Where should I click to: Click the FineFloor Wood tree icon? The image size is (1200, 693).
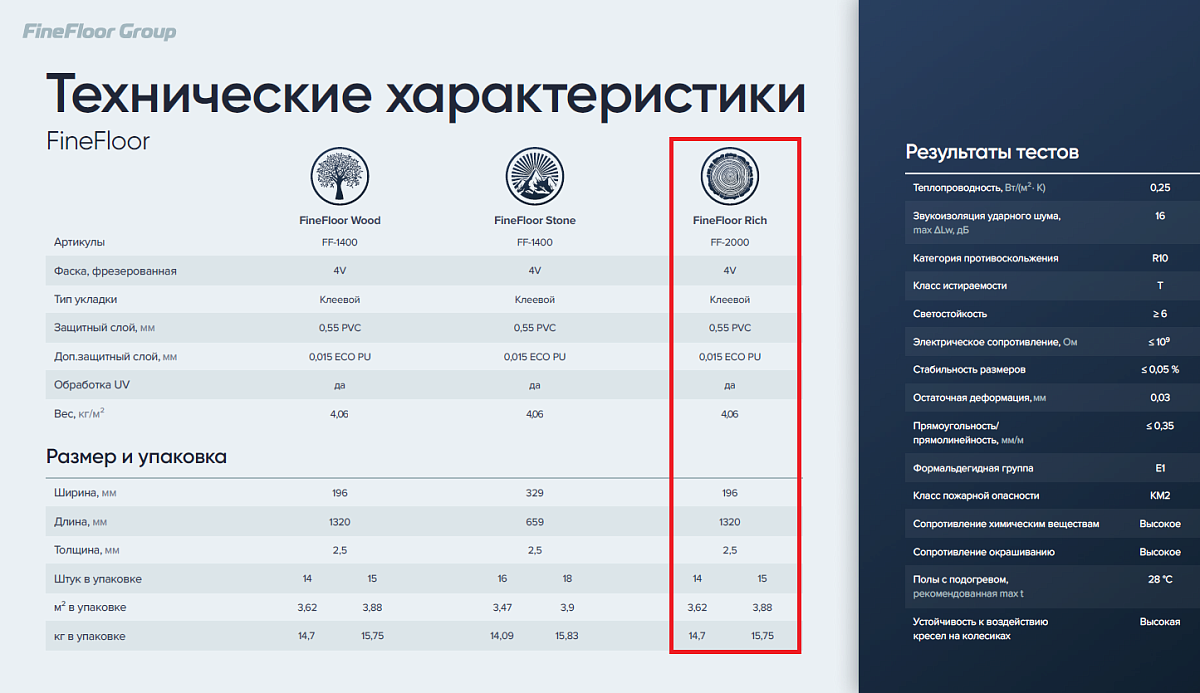coord(339,175)
